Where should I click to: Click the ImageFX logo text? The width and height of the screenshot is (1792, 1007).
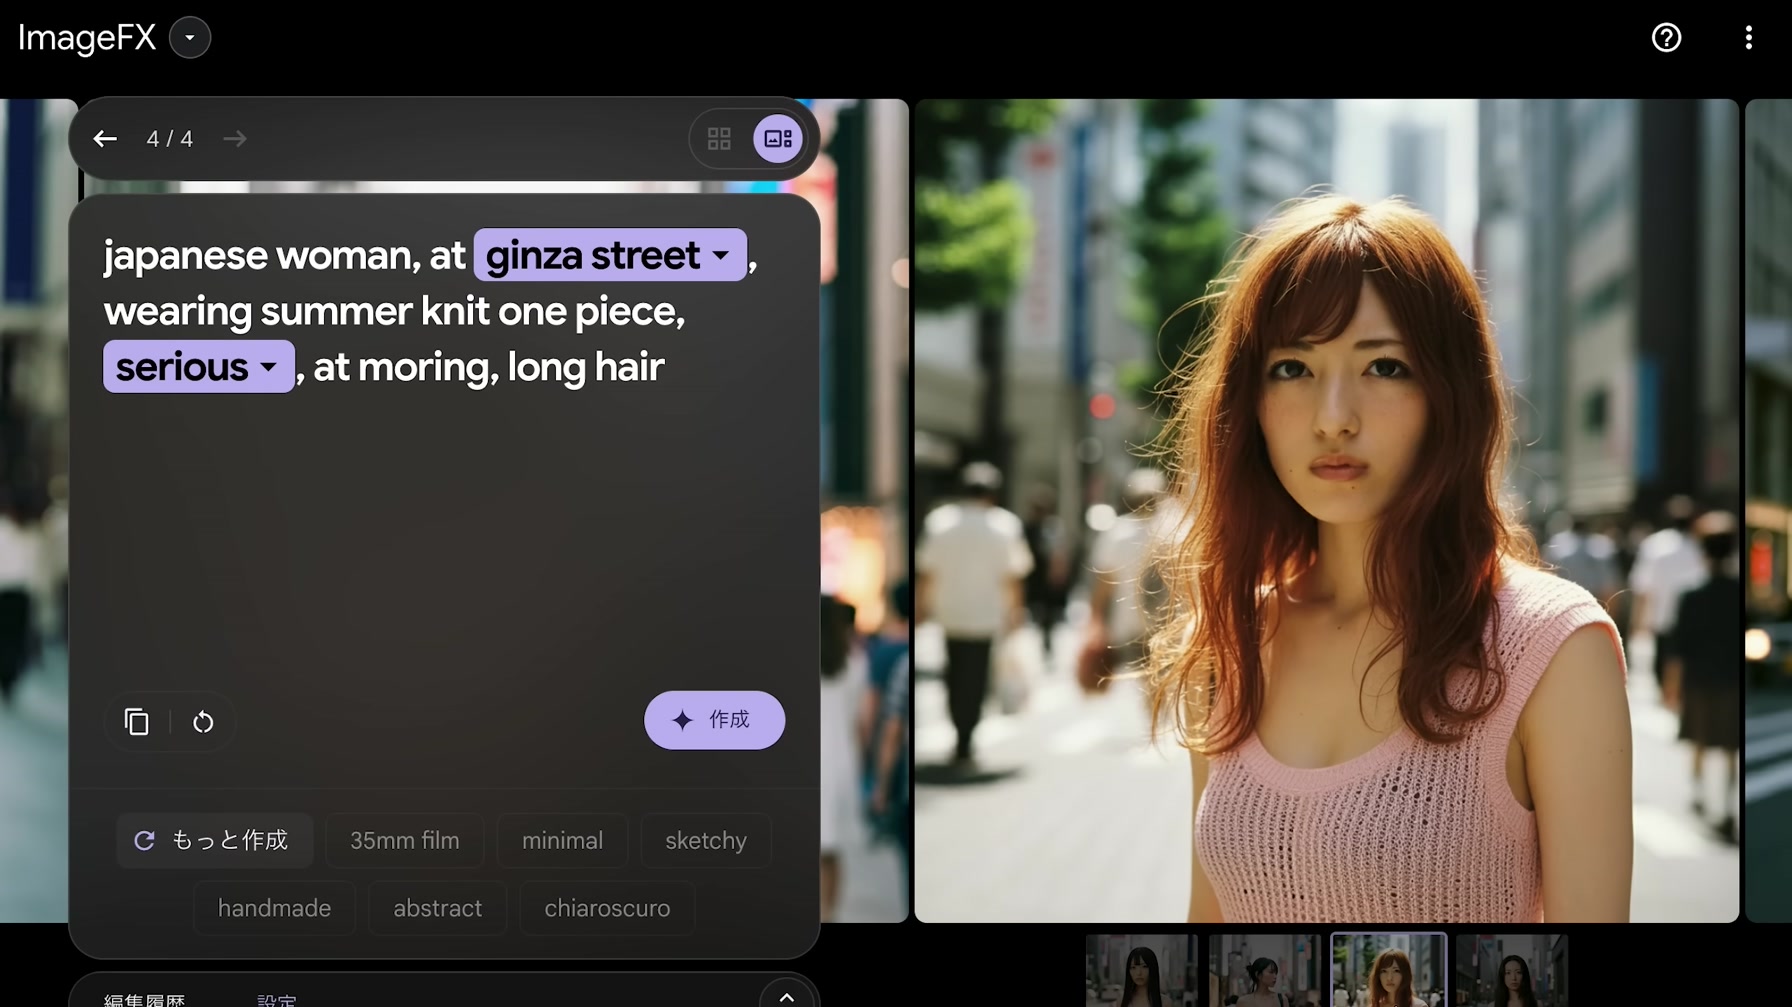tap(87, 38)
